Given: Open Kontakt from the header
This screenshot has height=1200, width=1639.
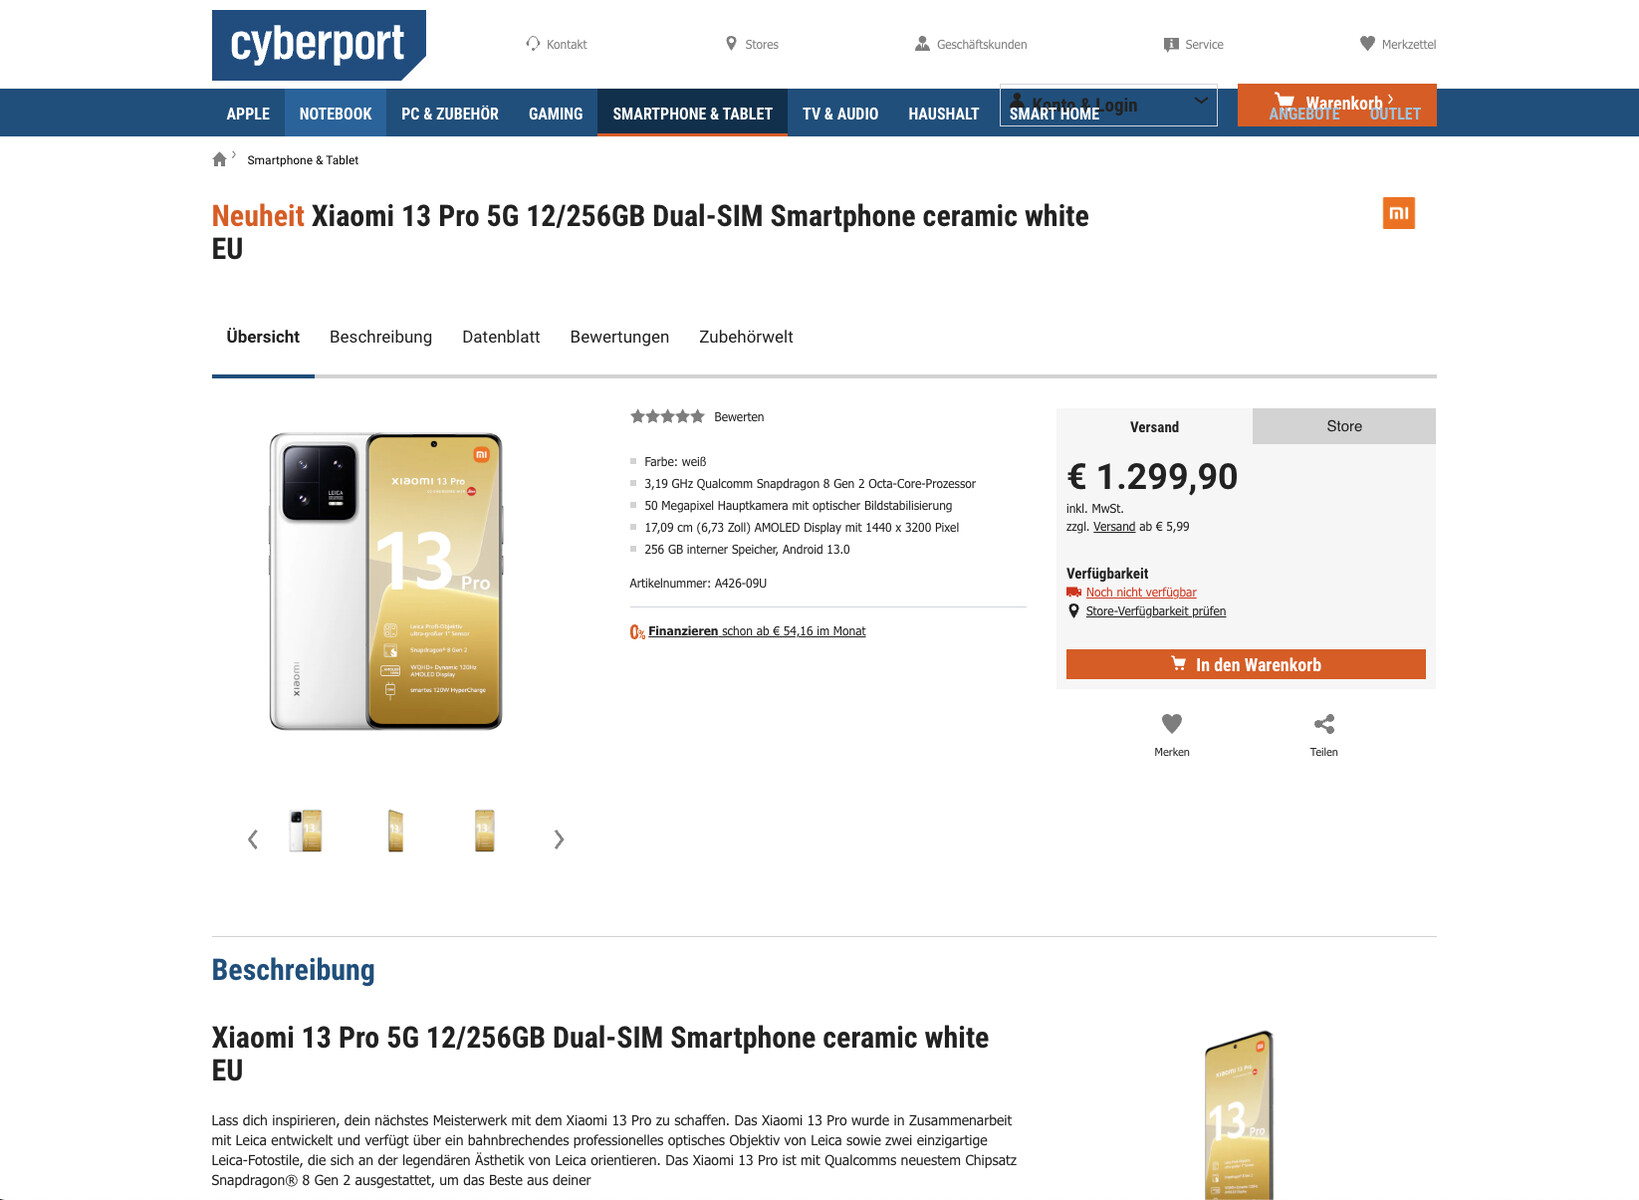Looking at the screenshot, I should [x=557, y=44].
